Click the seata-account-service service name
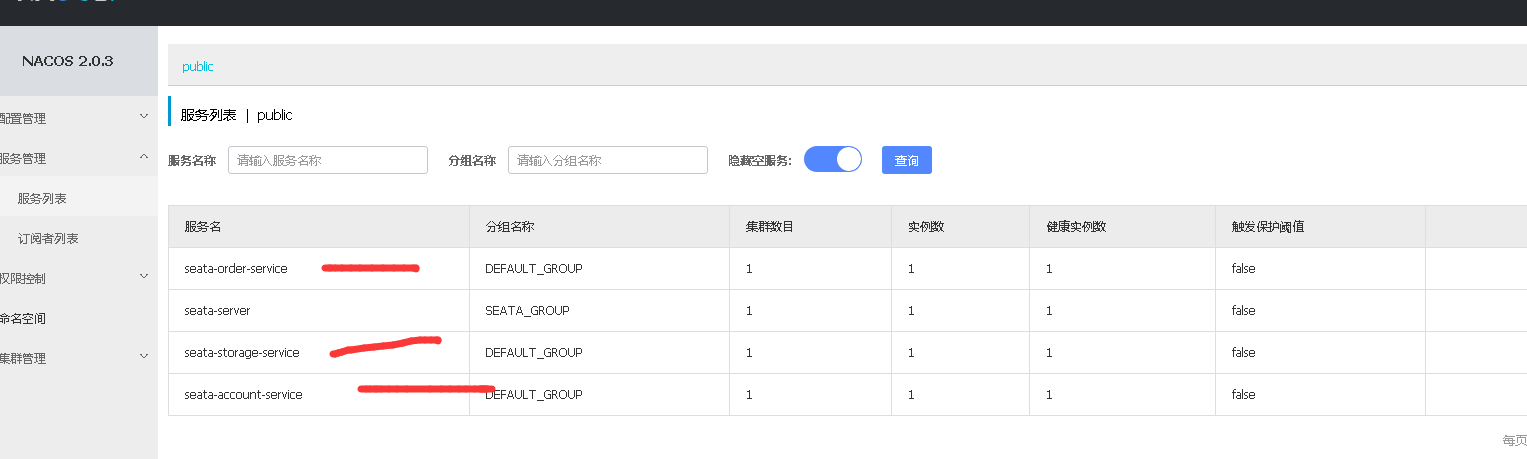 [243, 395]
